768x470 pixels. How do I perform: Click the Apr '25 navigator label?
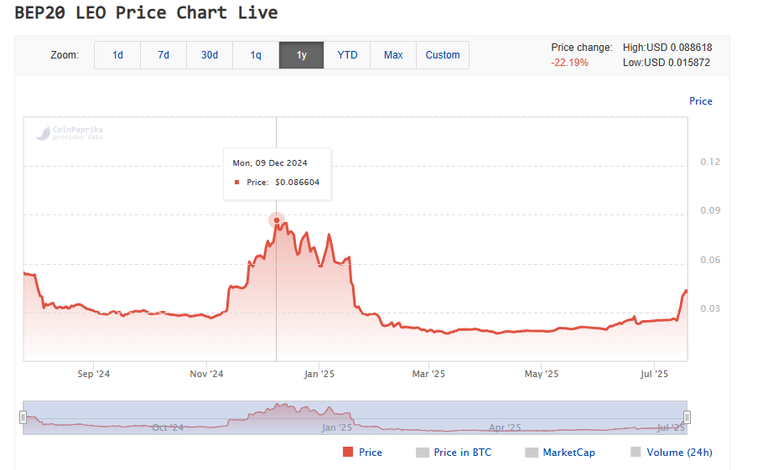click(x=505, y=428)
